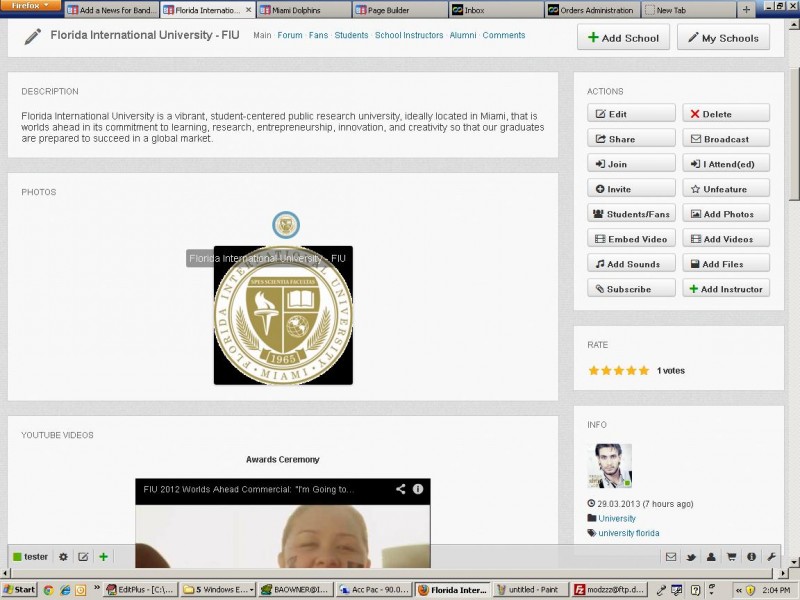Click the Twitter bird icon in the bottom bar
This screenshot has height=600, width=800.
pos(691,557)
